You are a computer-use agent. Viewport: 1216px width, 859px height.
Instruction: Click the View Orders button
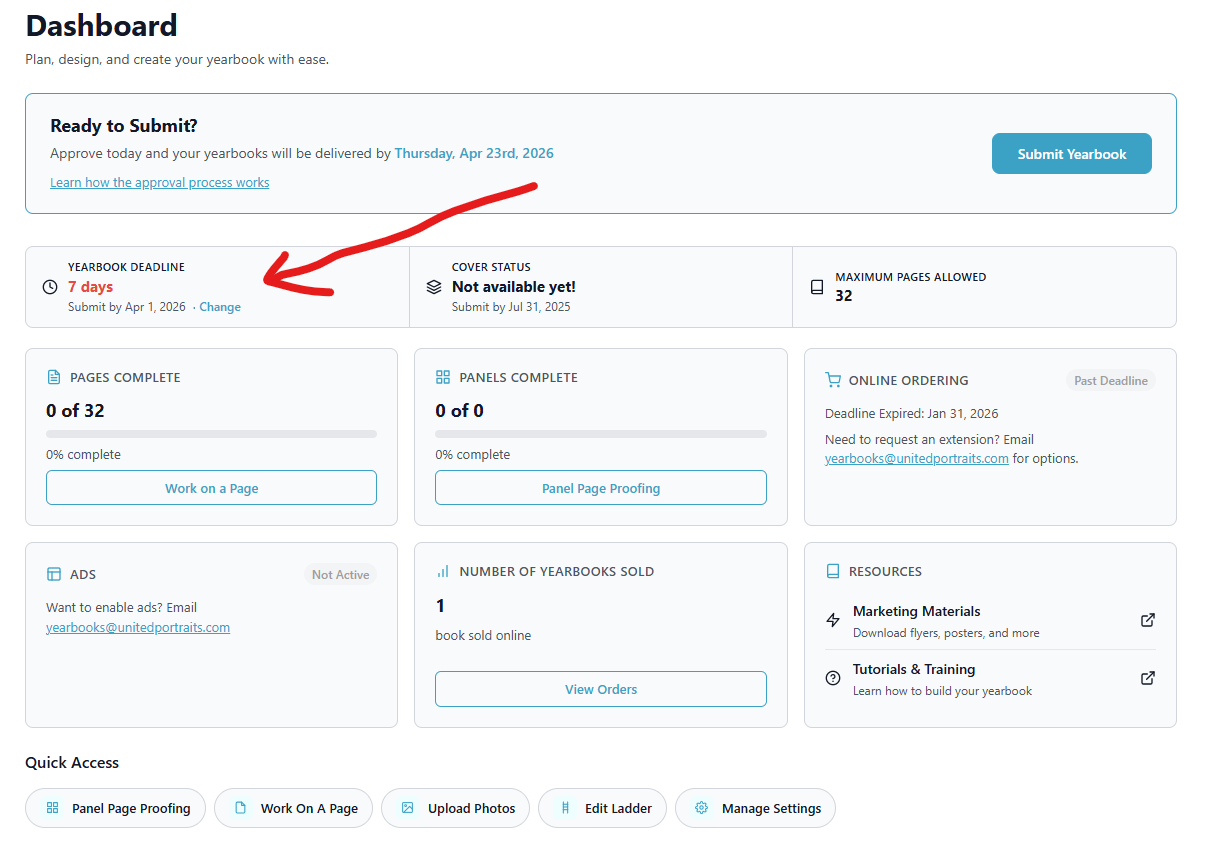tap(600, 689)
